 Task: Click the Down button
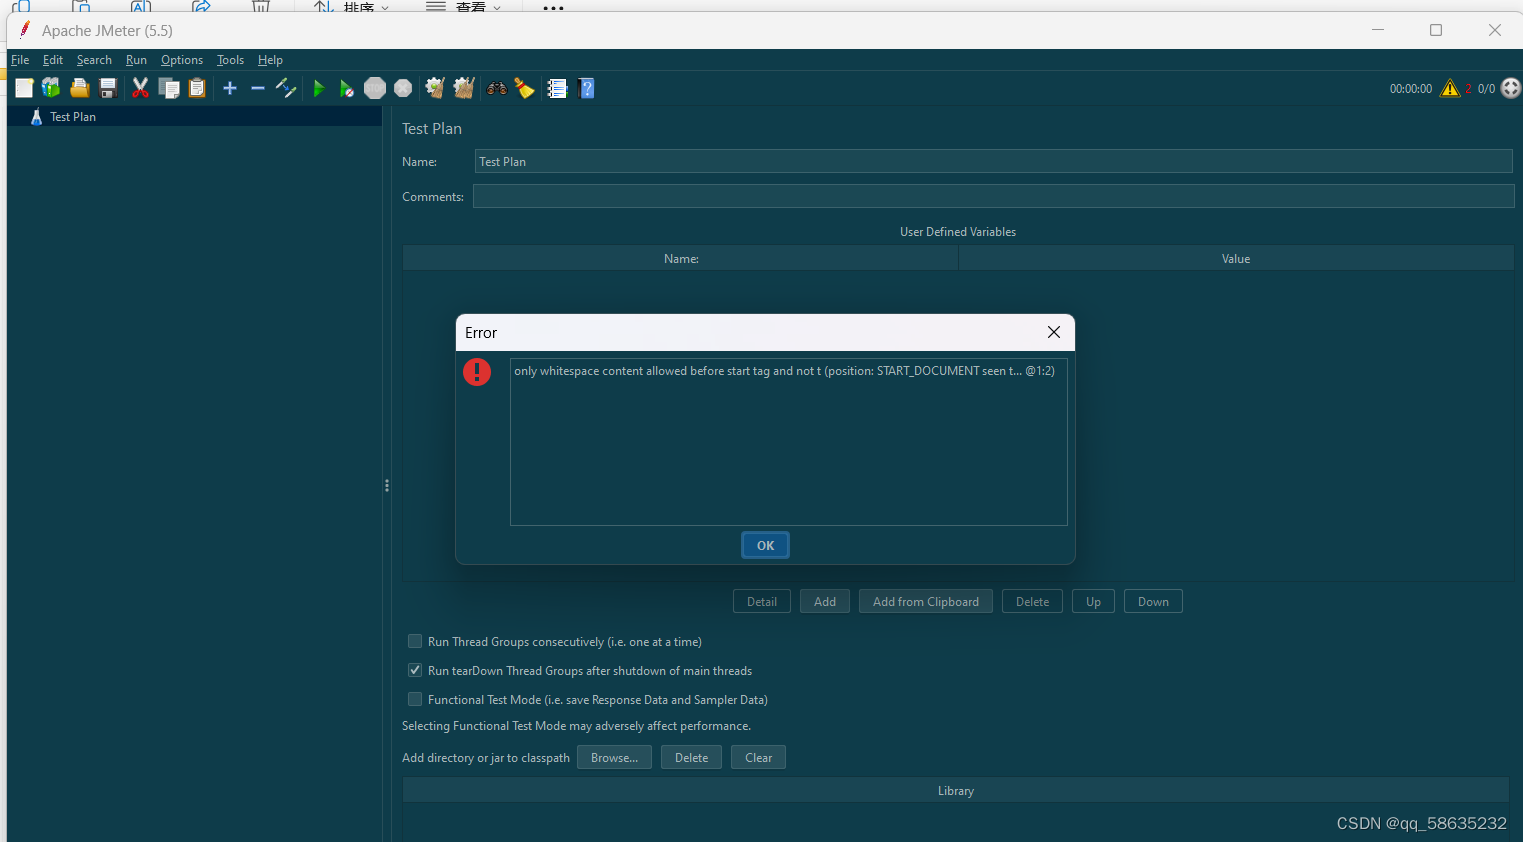(x=1153, y=601)
